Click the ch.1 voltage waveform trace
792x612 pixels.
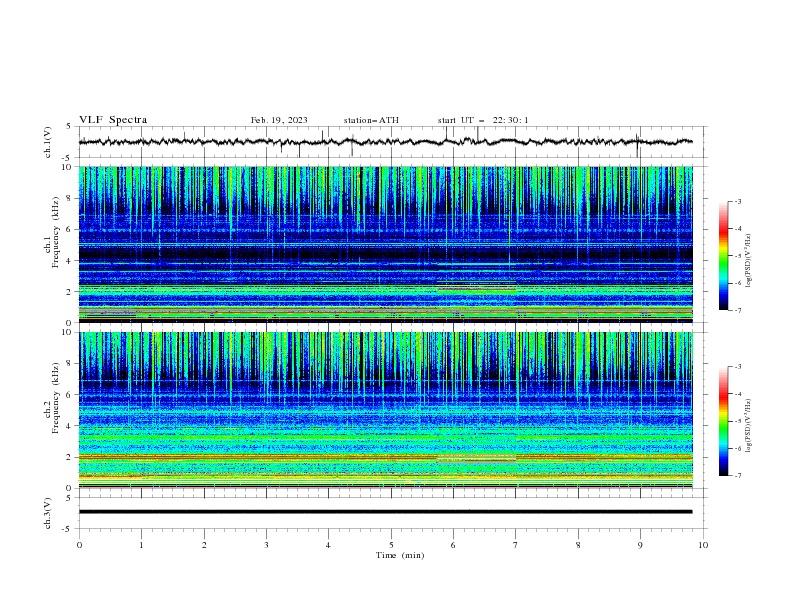(385, 142)
